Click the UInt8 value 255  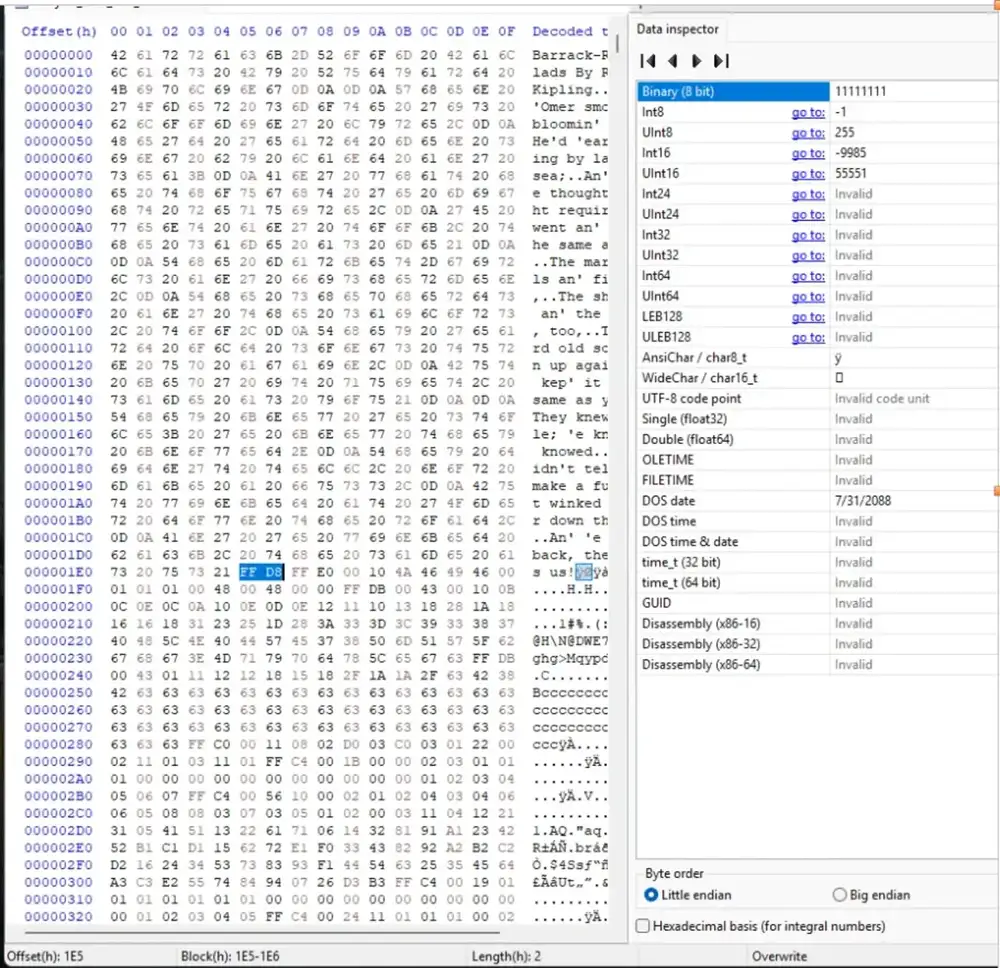click(844, 133)
